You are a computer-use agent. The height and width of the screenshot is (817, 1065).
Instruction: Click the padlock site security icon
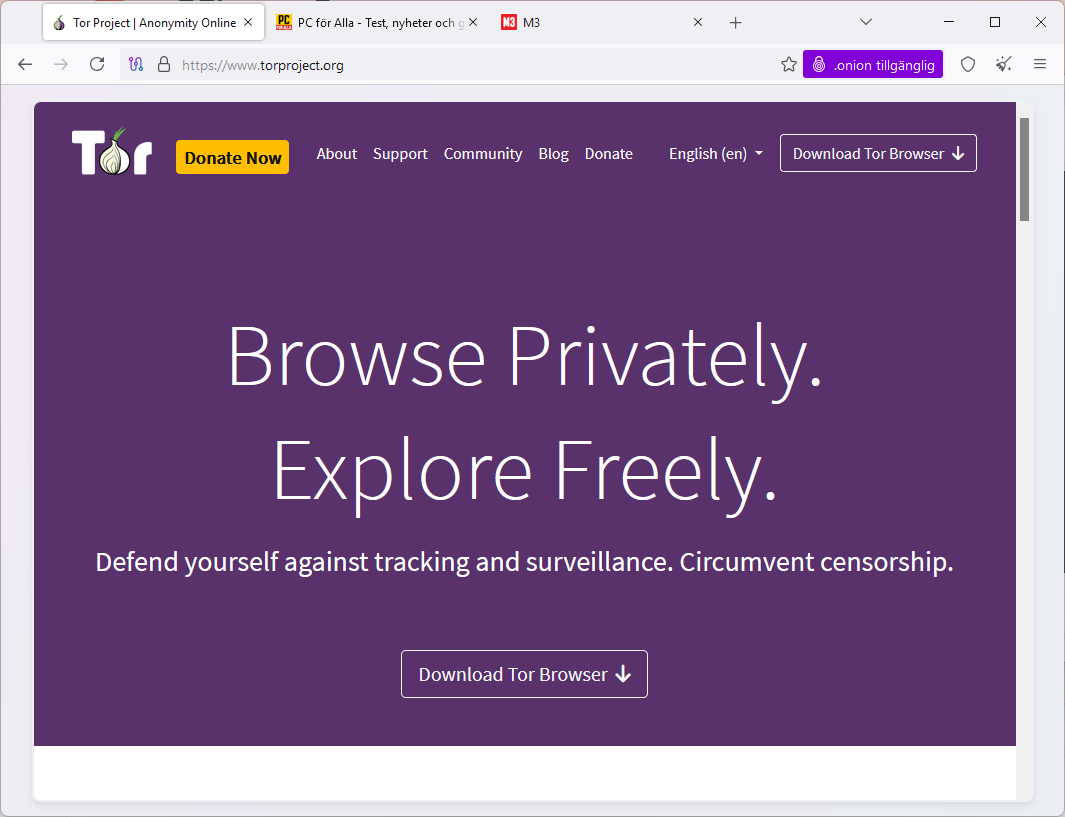click(x=163, y=64)
